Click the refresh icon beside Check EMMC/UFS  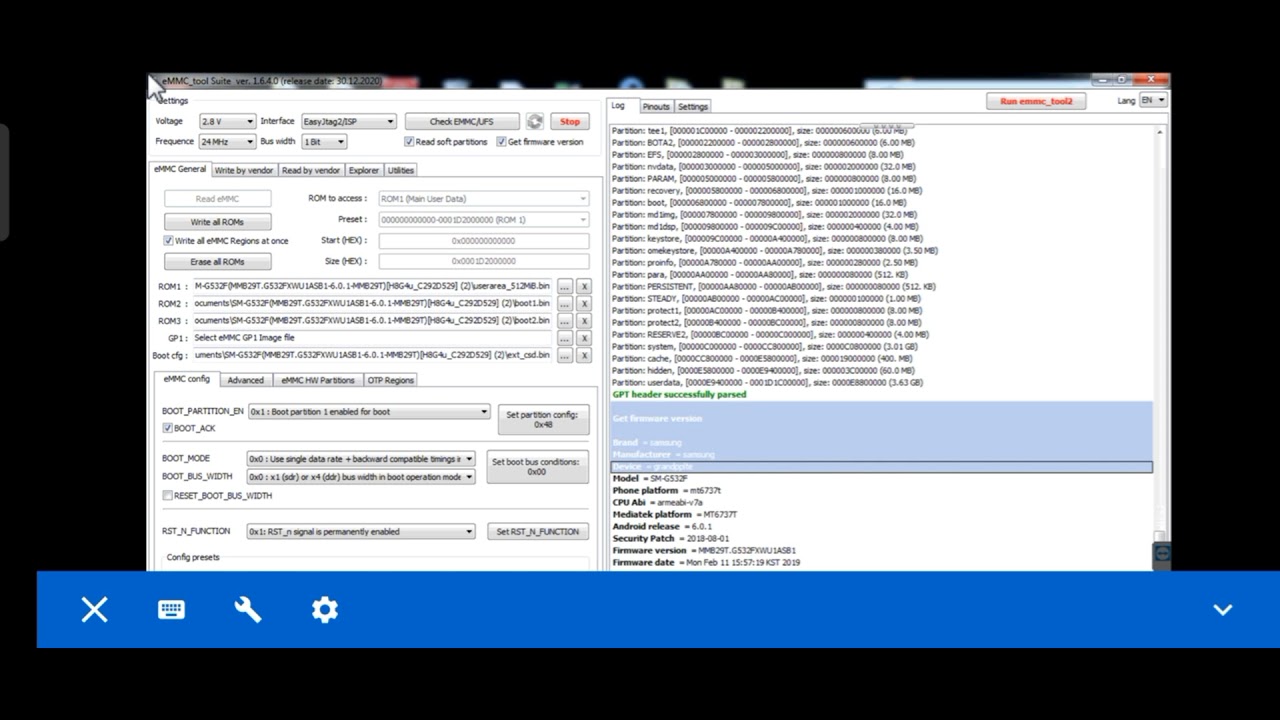coord(535,122)
